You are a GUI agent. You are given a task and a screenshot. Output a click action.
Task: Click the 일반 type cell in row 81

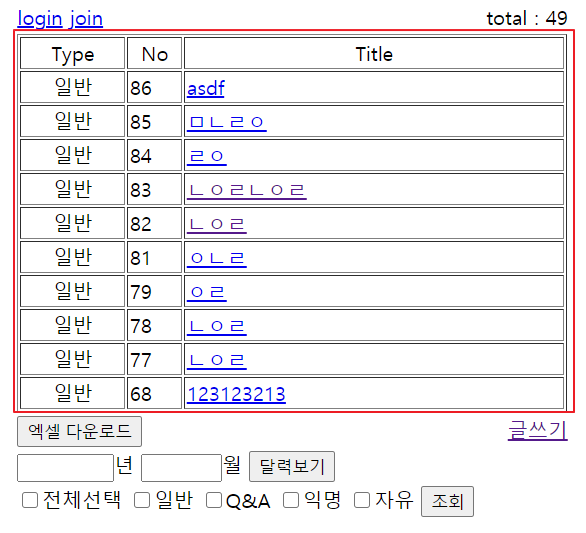coord(73,257)
